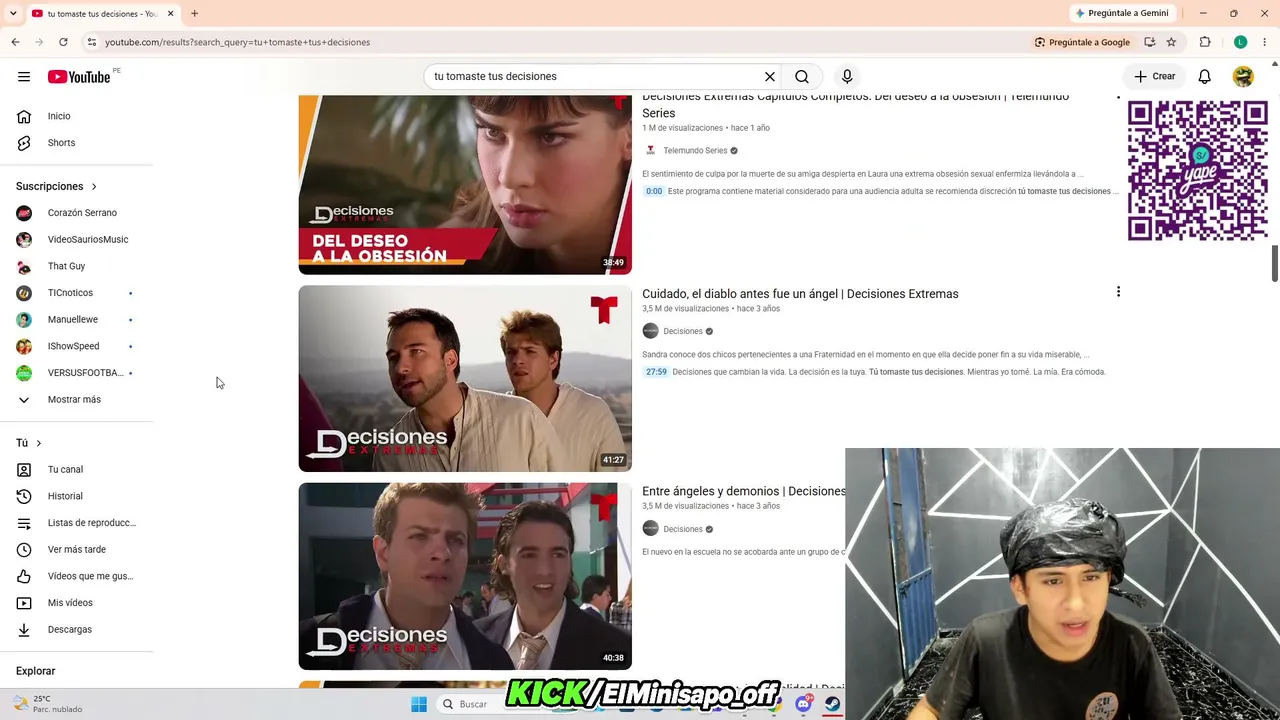1280x720 pixels.
Task: Open Discord from the taskbar
Action: pyautogui.click(x=803, y=704)
